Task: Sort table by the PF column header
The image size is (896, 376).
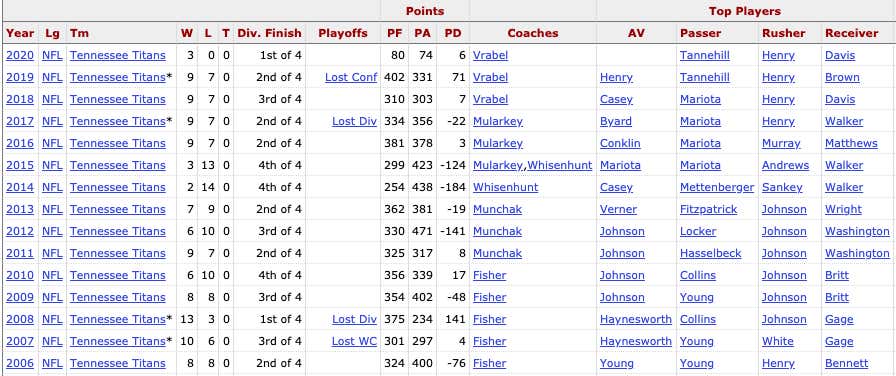Action: click(x=394, y=33)
